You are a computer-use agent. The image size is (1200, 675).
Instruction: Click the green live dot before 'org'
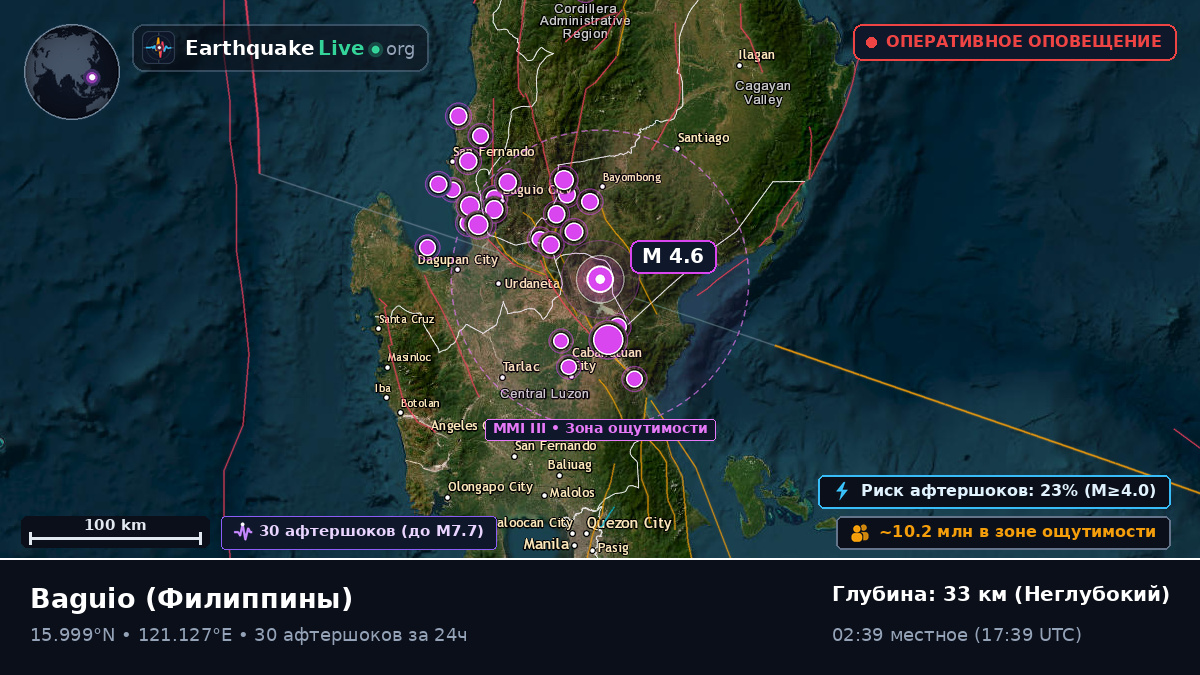(375, 49)
